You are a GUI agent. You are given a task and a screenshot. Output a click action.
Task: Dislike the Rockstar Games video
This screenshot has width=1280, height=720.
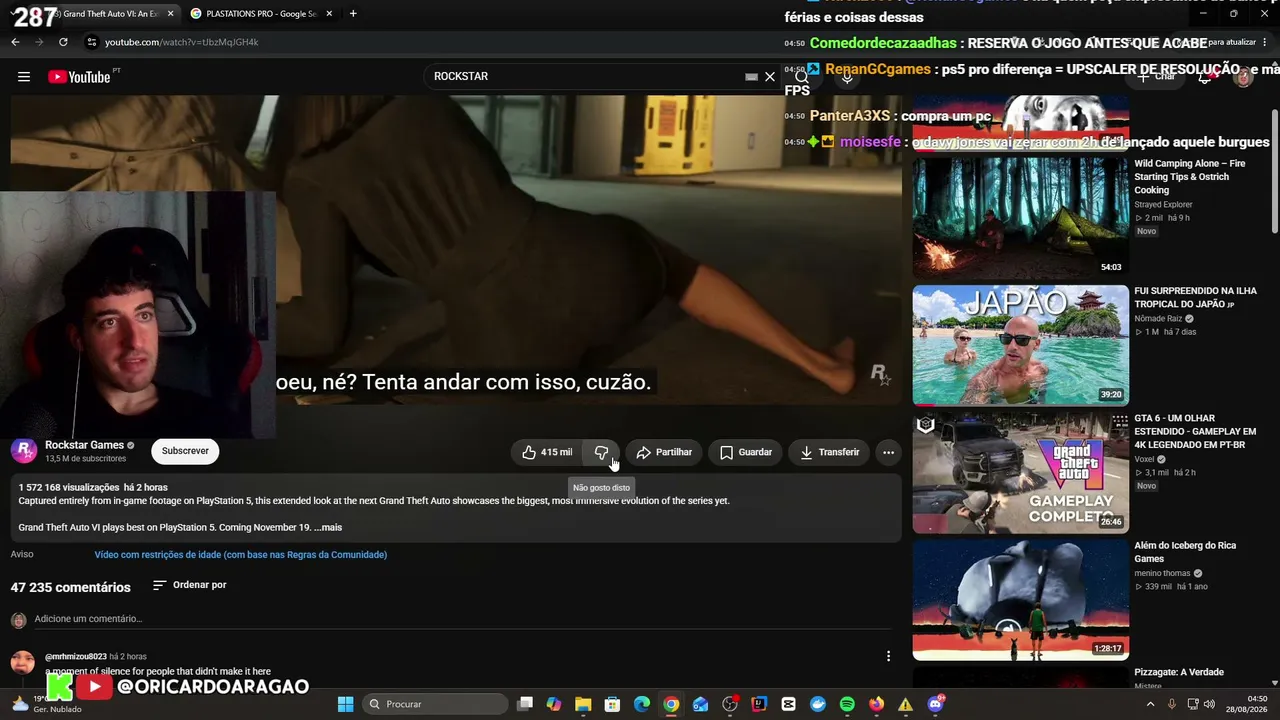tap(601, 452)
